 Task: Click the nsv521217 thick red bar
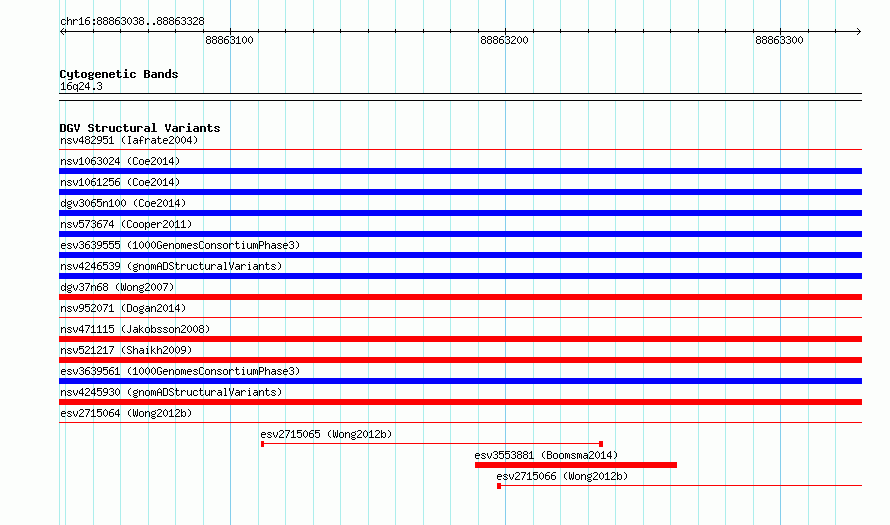click(x=460, y=360)
